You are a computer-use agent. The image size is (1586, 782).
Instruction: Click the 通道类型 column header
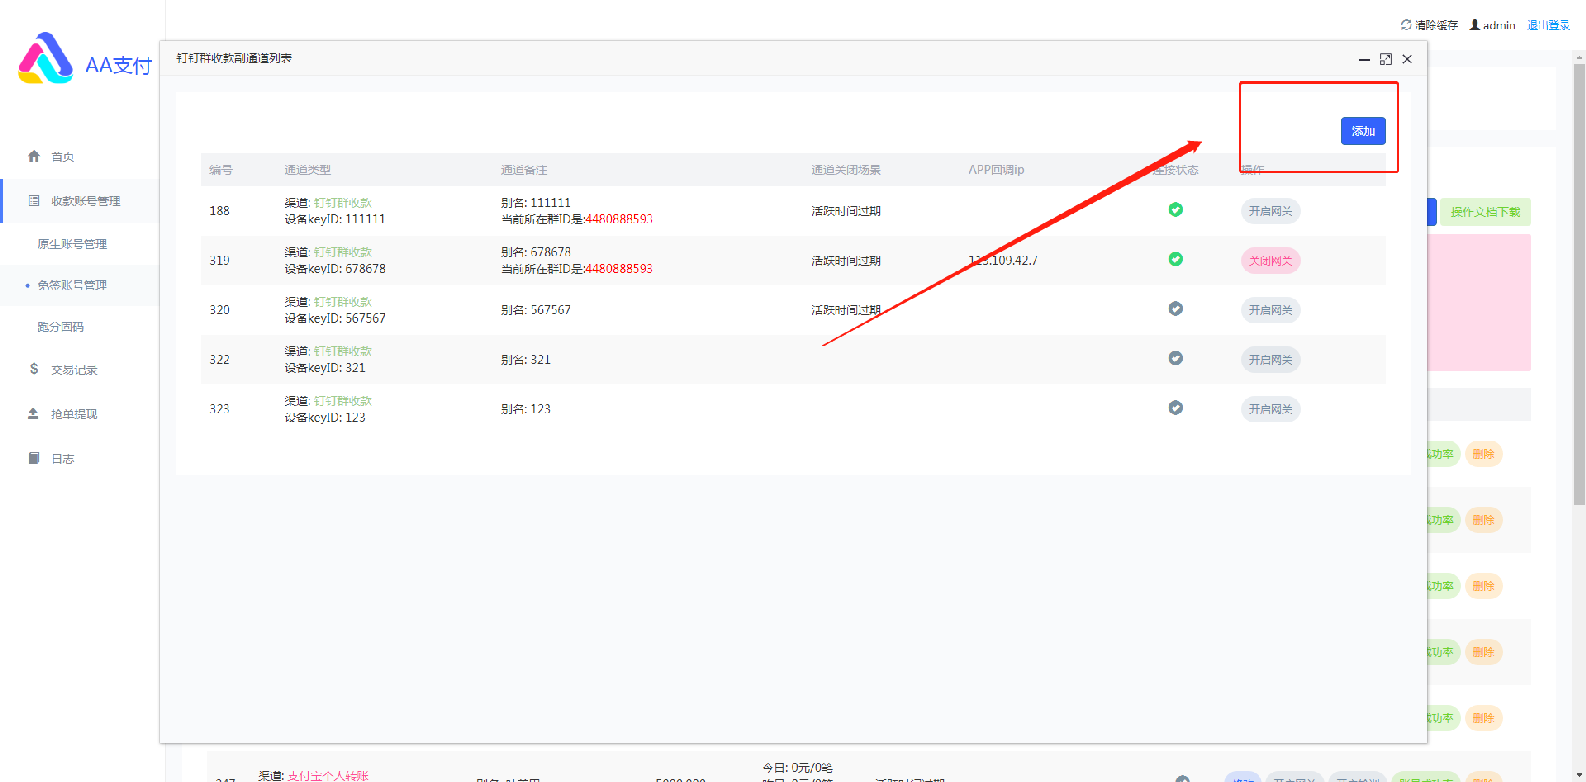[307, 170]
